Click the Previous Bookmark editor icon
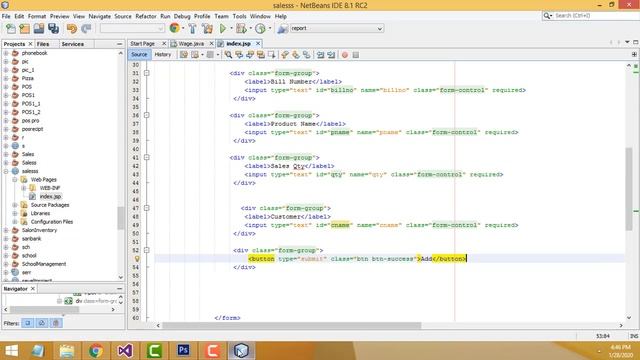 (x=285, y=55)
